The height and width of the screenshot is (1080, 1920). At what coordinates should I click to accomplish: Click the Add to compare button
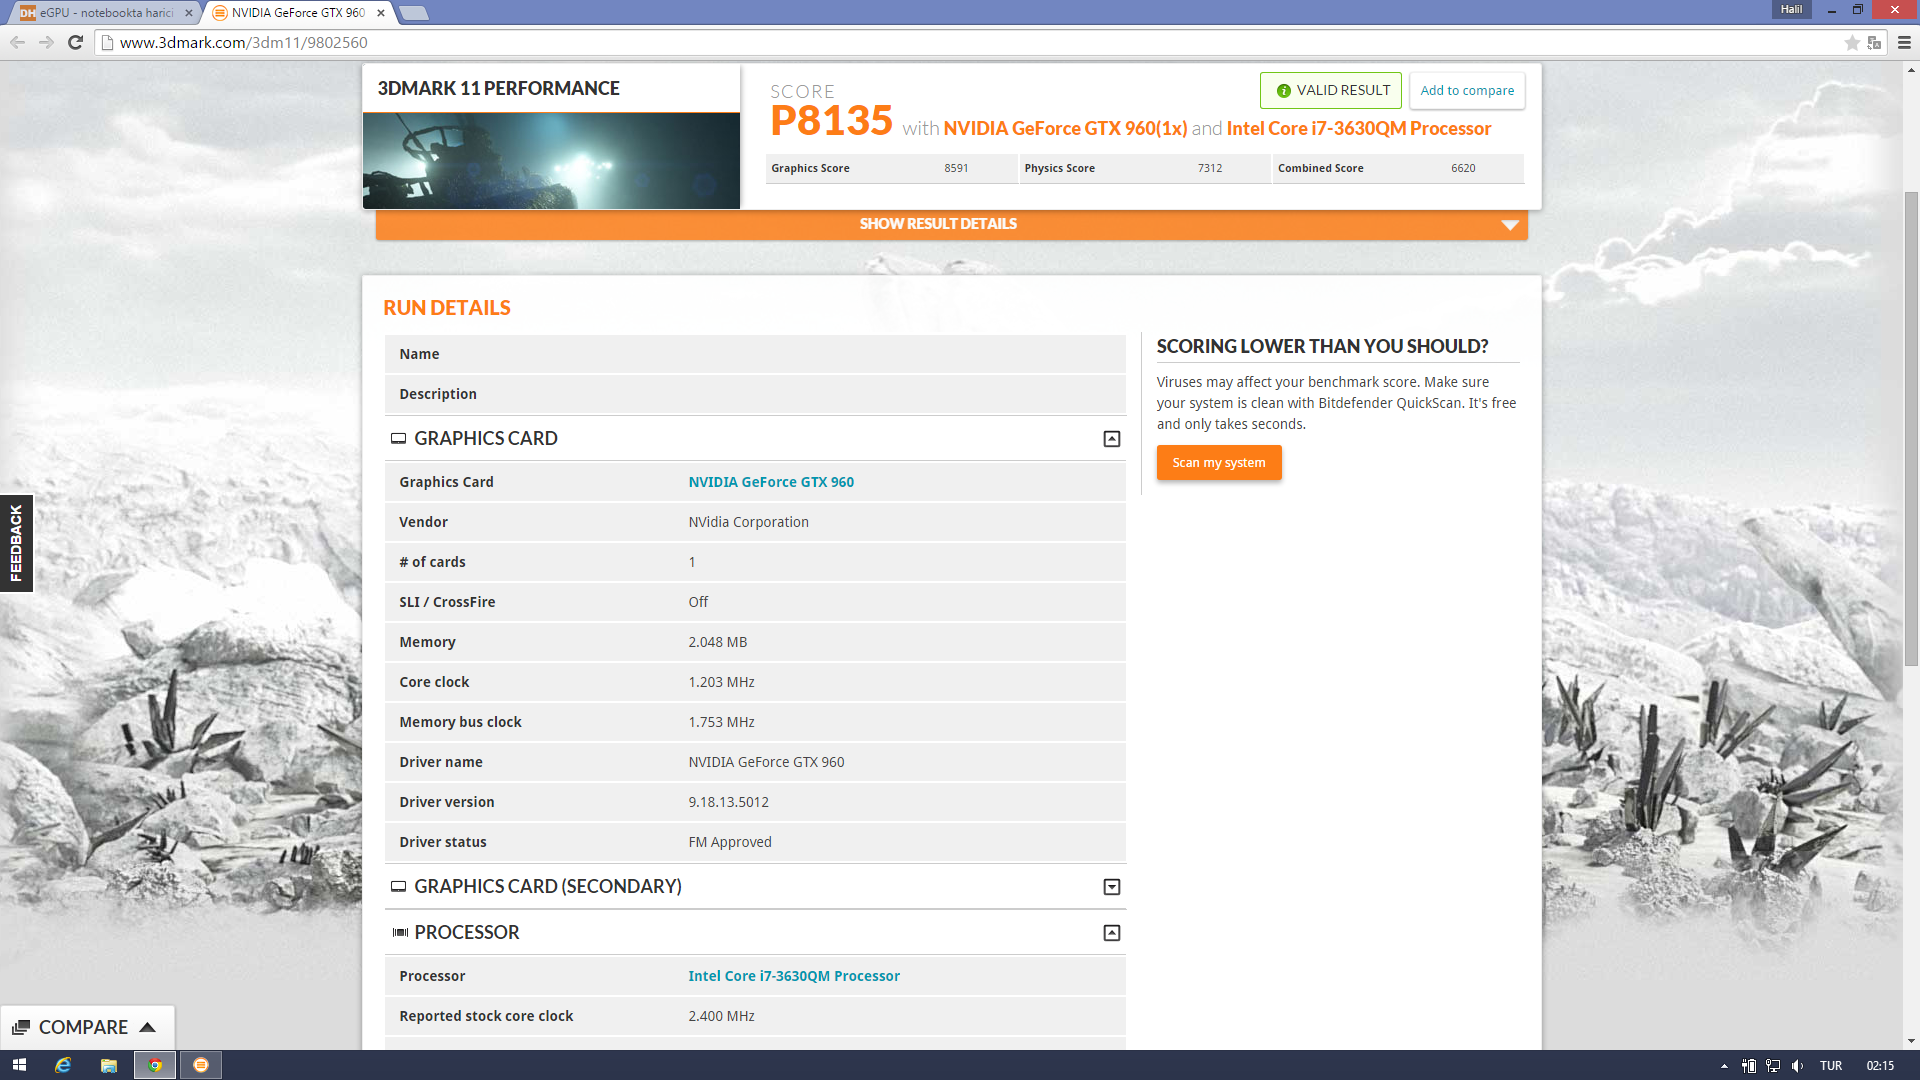[x=1467, y=90]
